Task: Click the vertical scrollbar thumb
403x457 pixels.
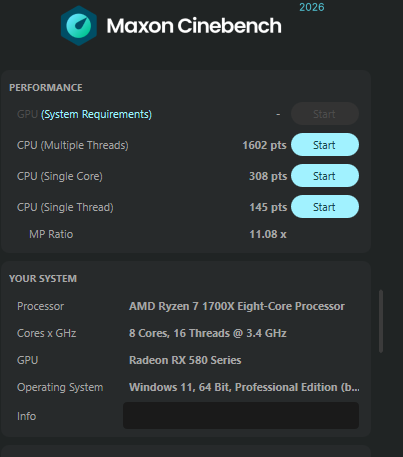Action: tap(381, 321)
